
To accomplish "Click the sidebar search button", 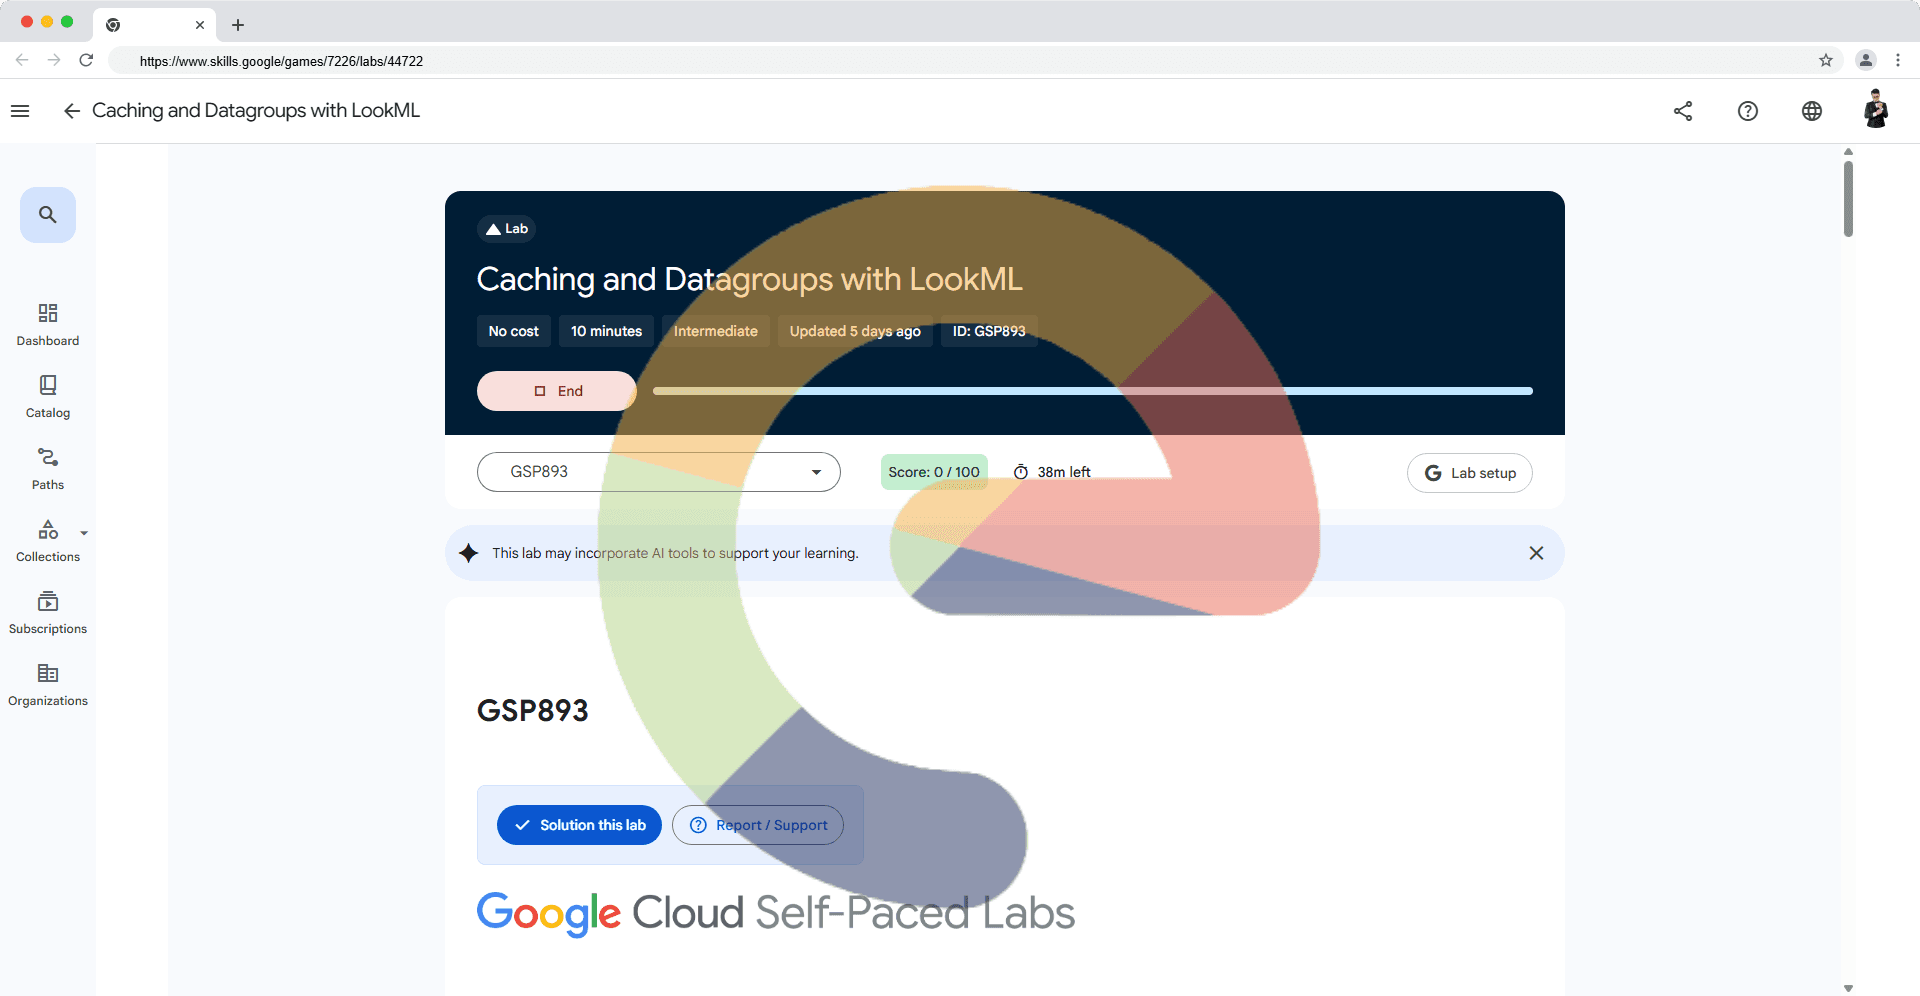I will click(x=48, y=215).
